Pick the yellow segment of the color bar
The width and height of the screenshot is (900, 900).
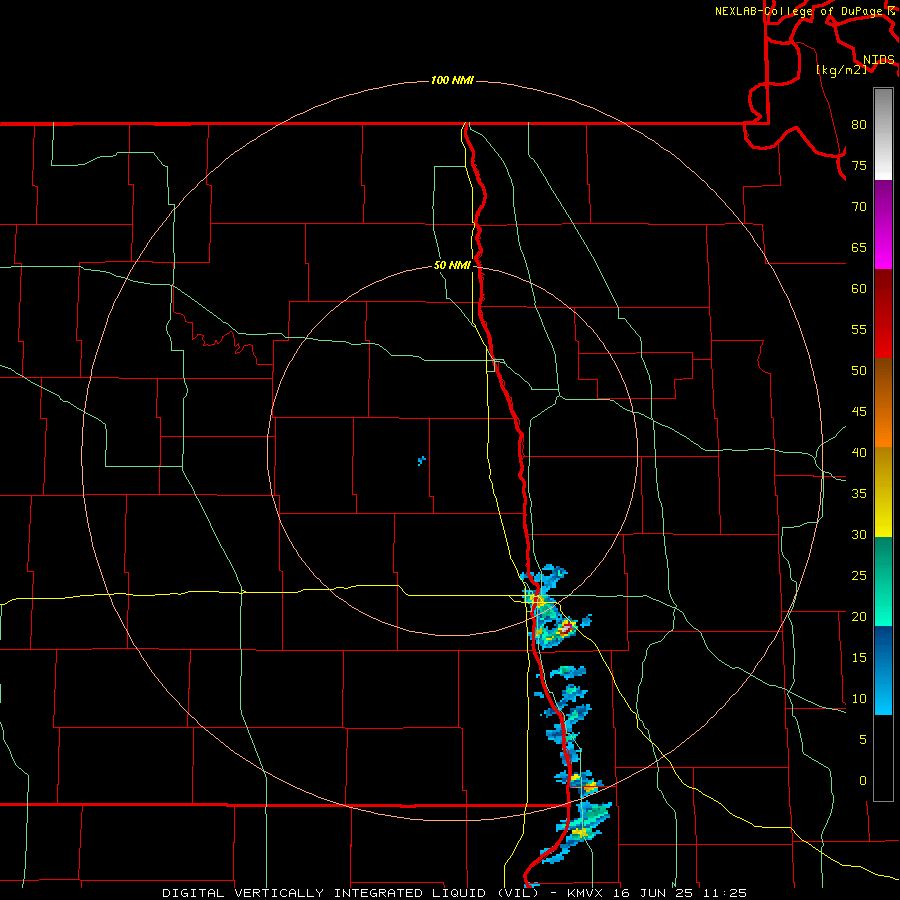(x=883, y=492)
